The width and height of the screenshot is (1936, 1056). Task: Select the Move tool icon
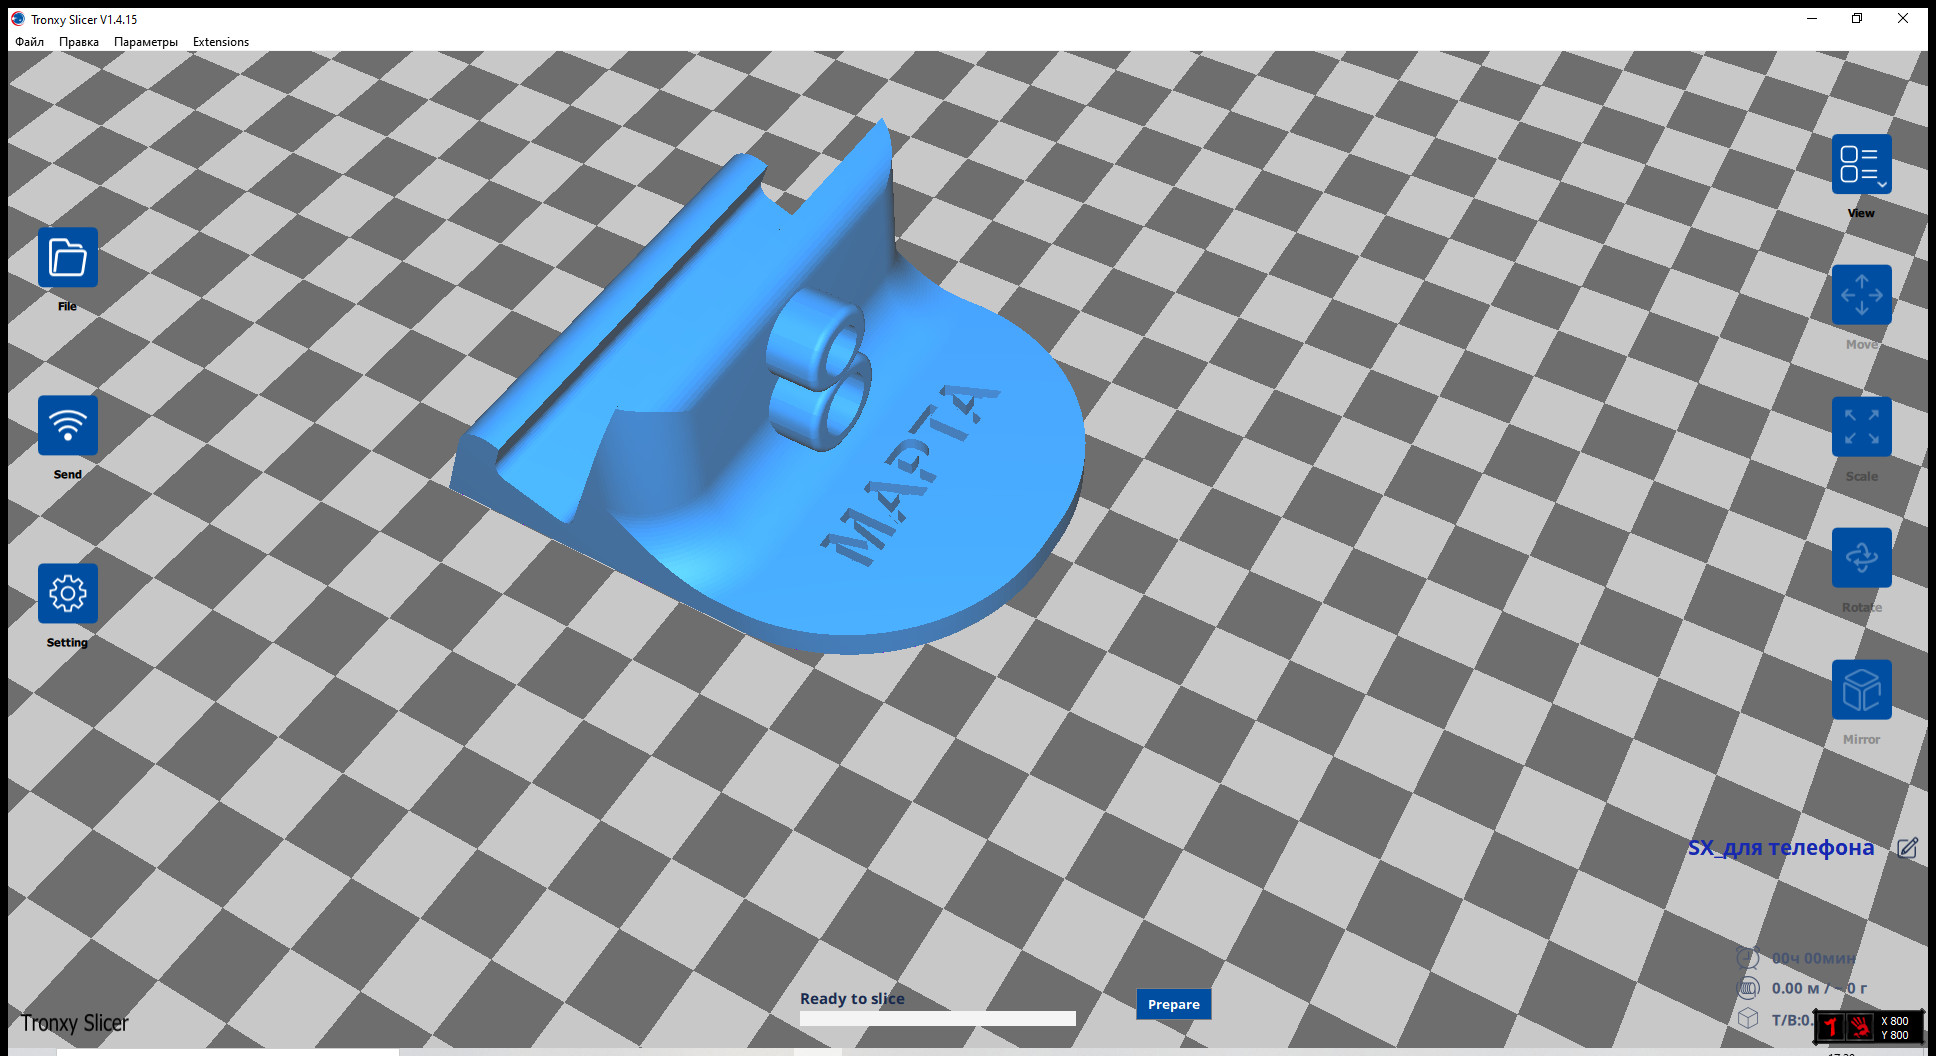[1861, 295]
